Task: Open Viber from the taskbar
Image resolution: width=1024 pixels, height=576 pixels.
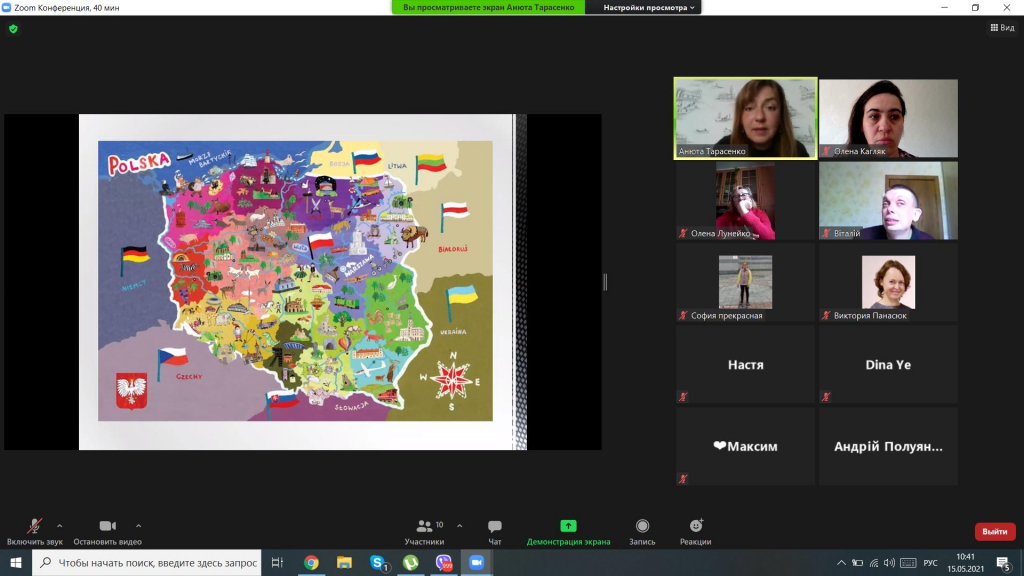Action: (443, 562)
